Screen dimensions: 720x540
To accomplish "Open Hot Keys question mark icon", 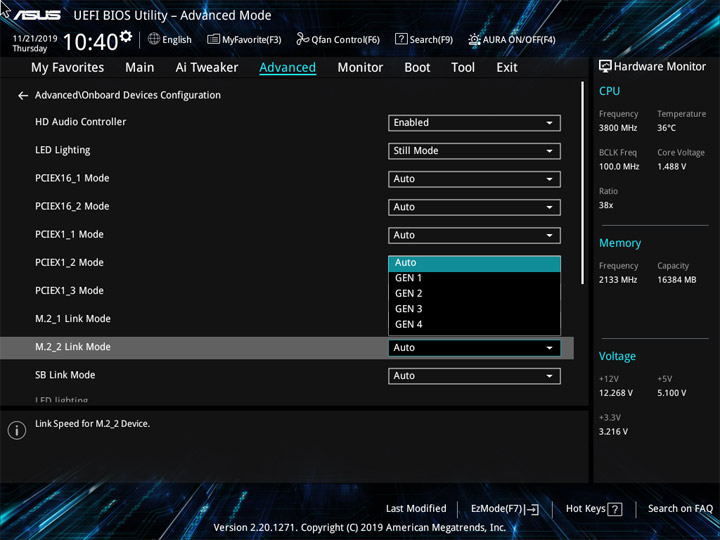I will pyautogui.click(x=614, y=509).
